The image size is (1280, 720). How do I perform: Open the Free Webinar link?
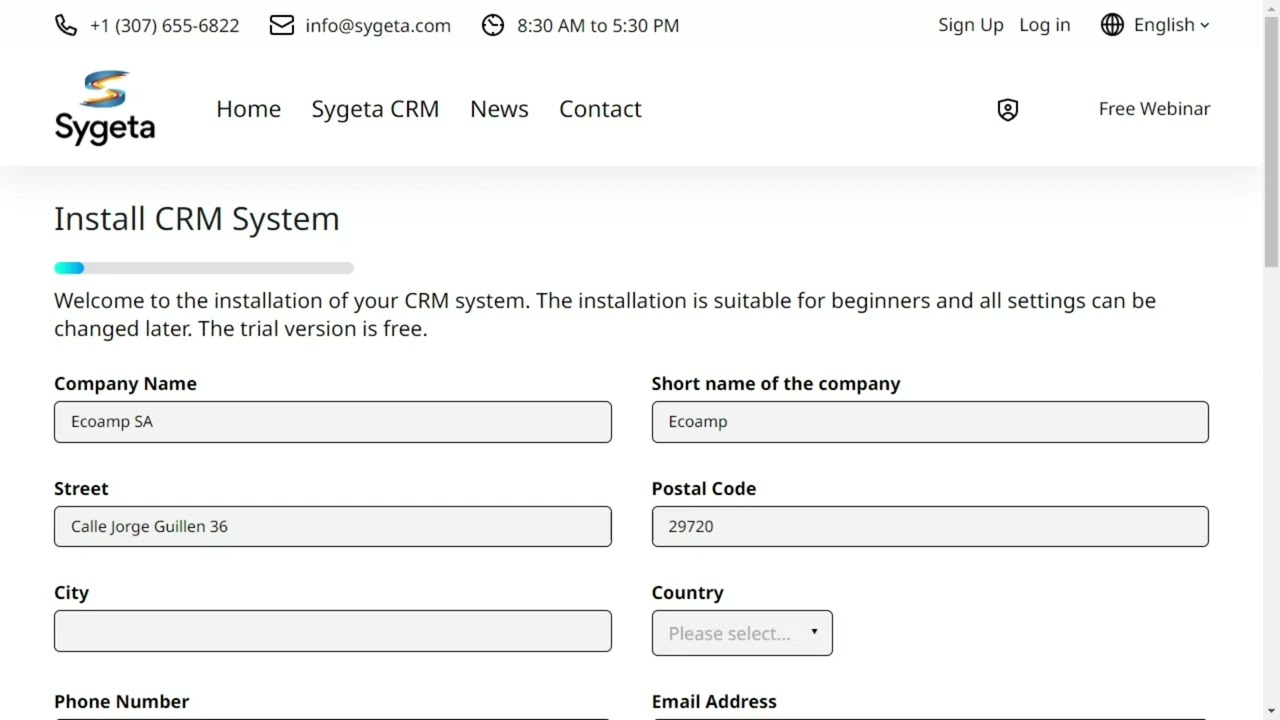click(x=1154, y=109)
